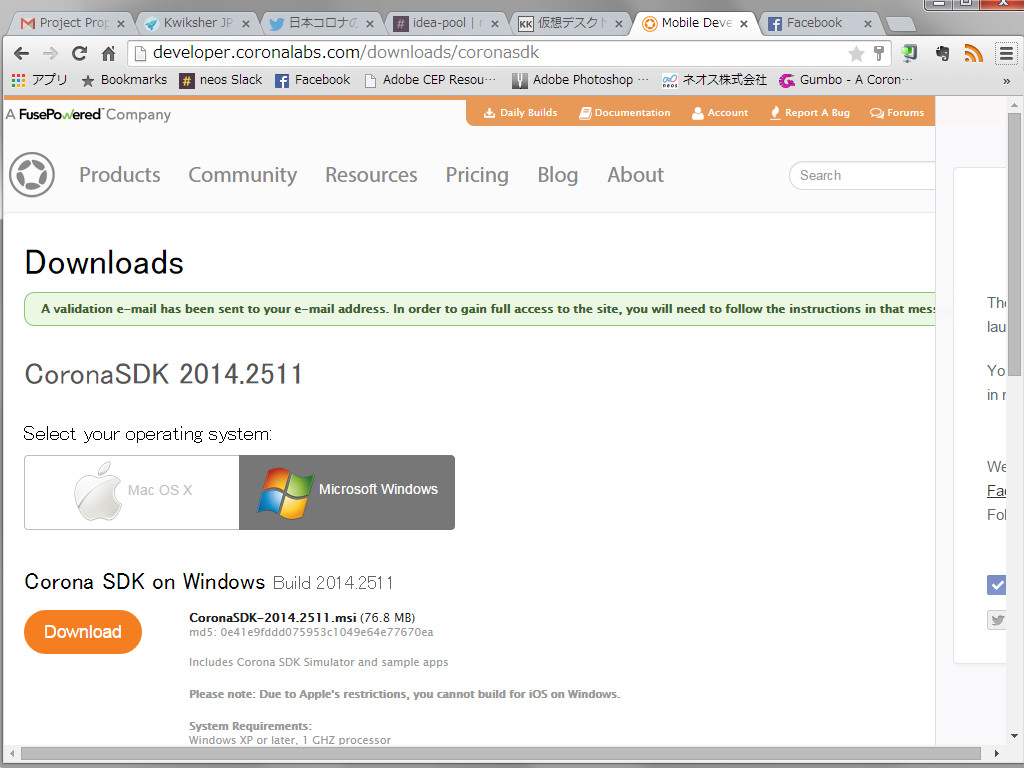Viewport: 1024px width, 768px height.
Task: Open the Resources menu
Action: click(x=371, y=175)
